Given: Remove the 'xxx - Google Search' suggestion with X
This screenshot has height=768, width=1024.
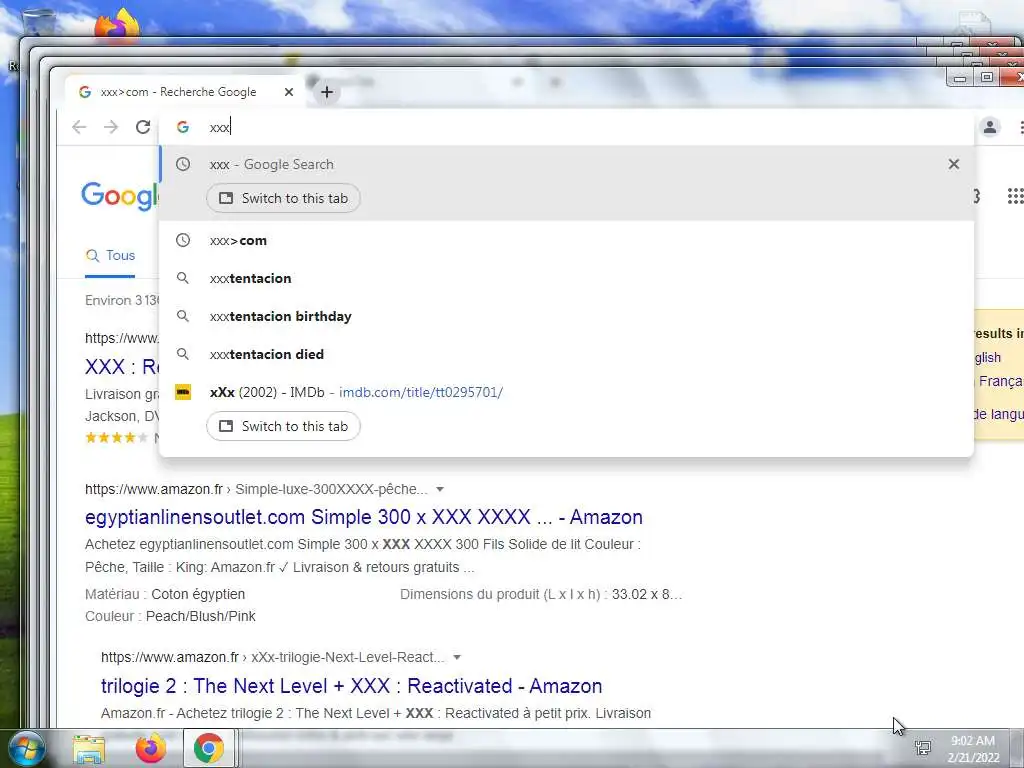Looking at the screenshot, I should point(954,164).
